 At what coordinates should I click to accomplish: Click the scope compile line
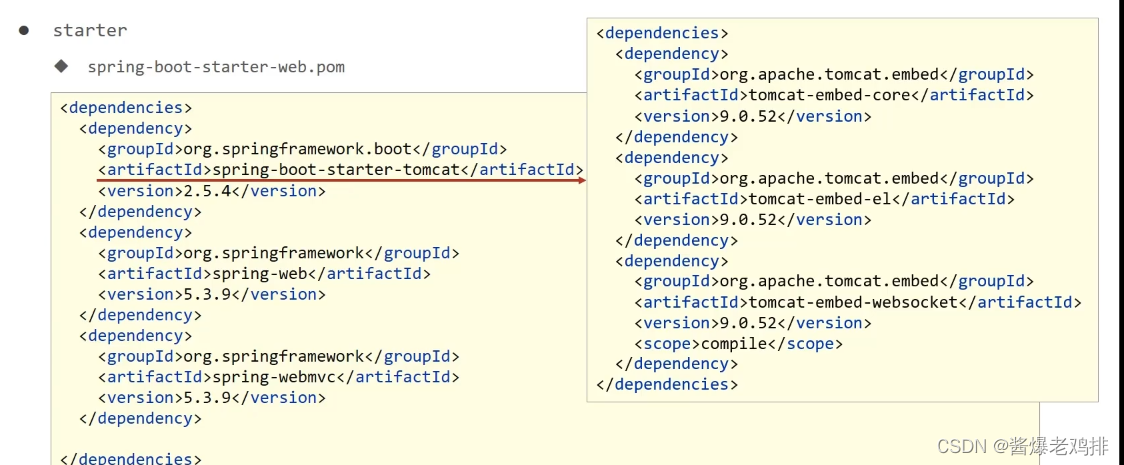point(738,343)
